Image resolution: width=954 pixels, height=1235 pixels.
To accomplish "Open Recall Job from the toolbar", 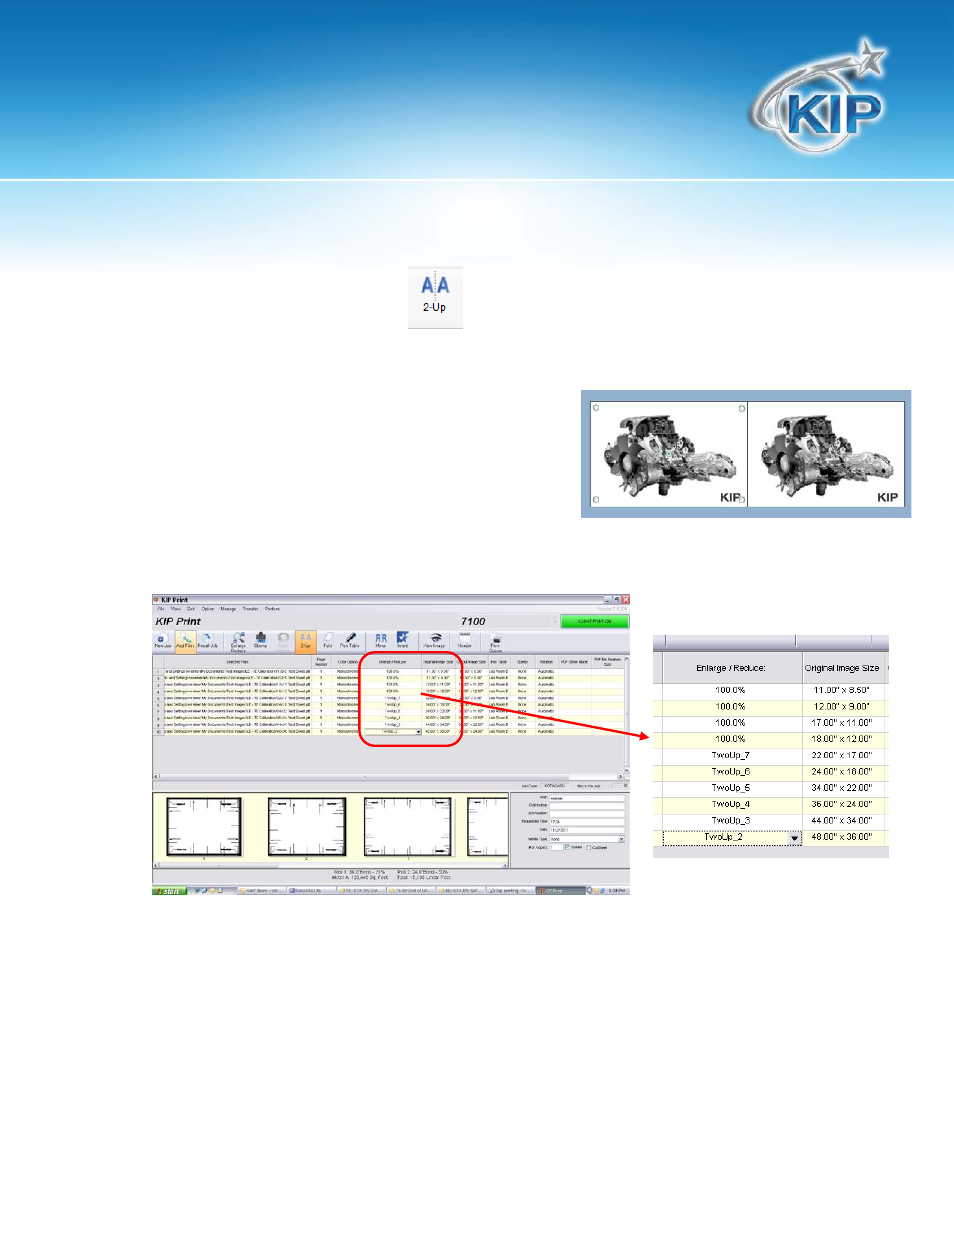I will [x=207, y=641].
